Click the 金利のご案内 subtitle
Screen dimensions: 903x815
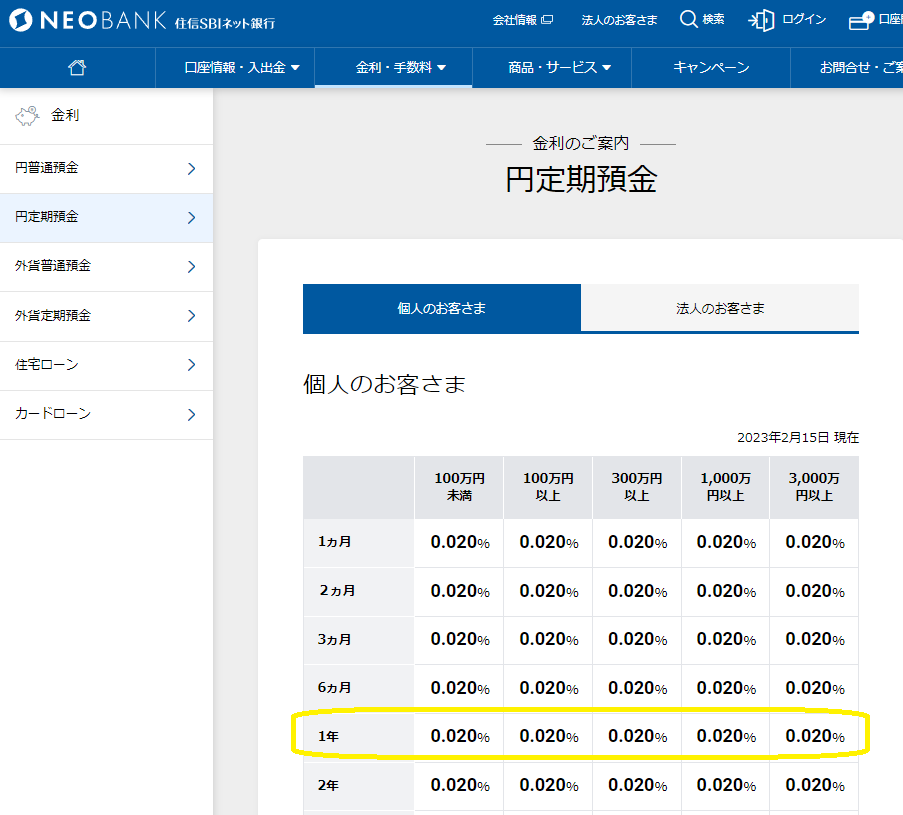point(580,143)
